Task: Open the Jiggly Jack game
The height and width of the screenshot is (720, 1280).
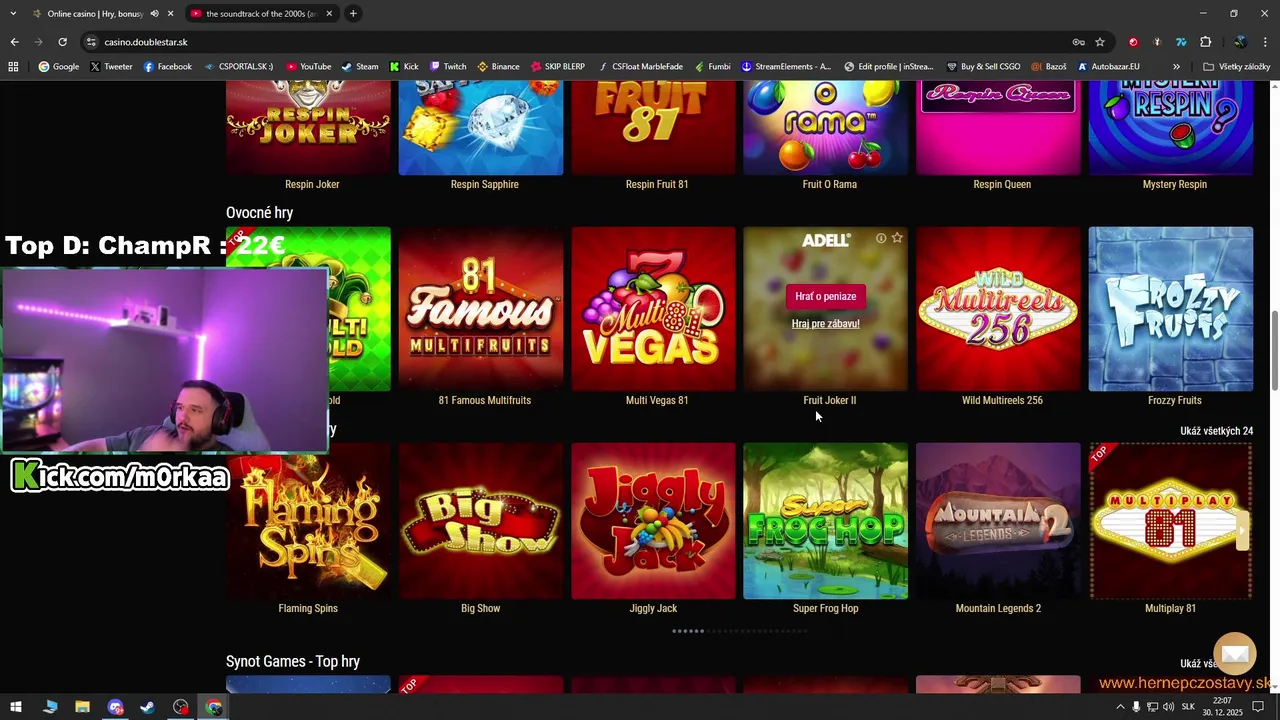Action: 653,521
